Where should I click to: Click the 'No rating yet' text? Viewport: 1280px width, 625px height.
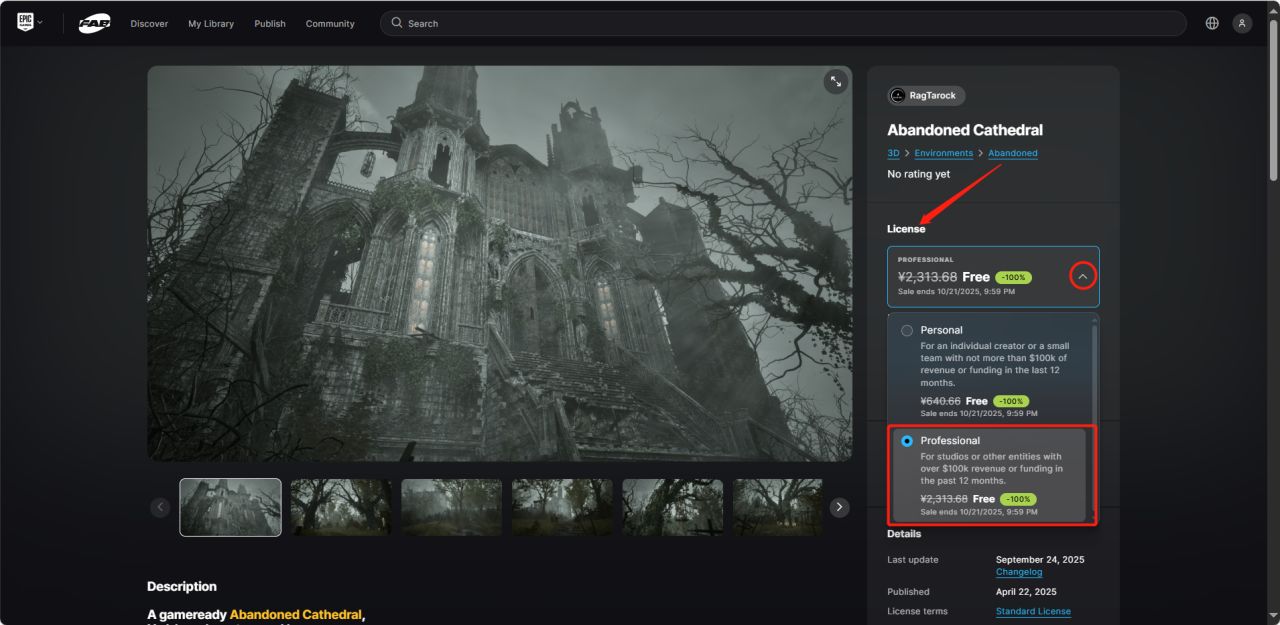[x=918, y=174]
